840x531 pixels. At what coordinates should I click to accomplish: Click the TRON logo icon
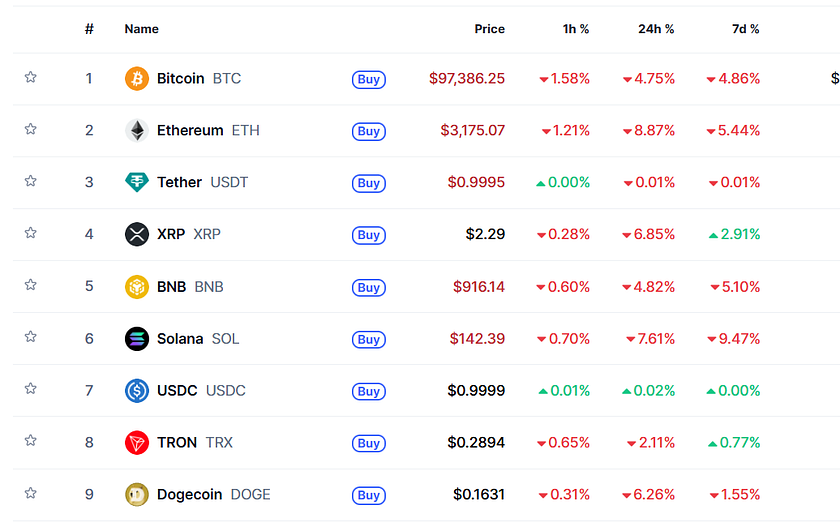[137, 443]
